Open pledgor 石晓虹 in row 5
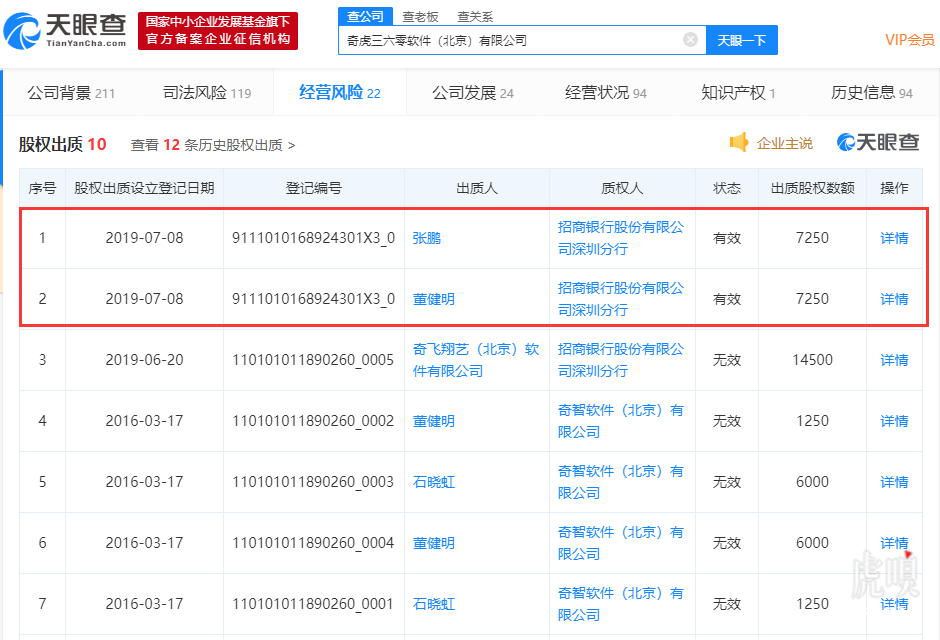Screen dimensions: 940x640 (x=433, y=482)
